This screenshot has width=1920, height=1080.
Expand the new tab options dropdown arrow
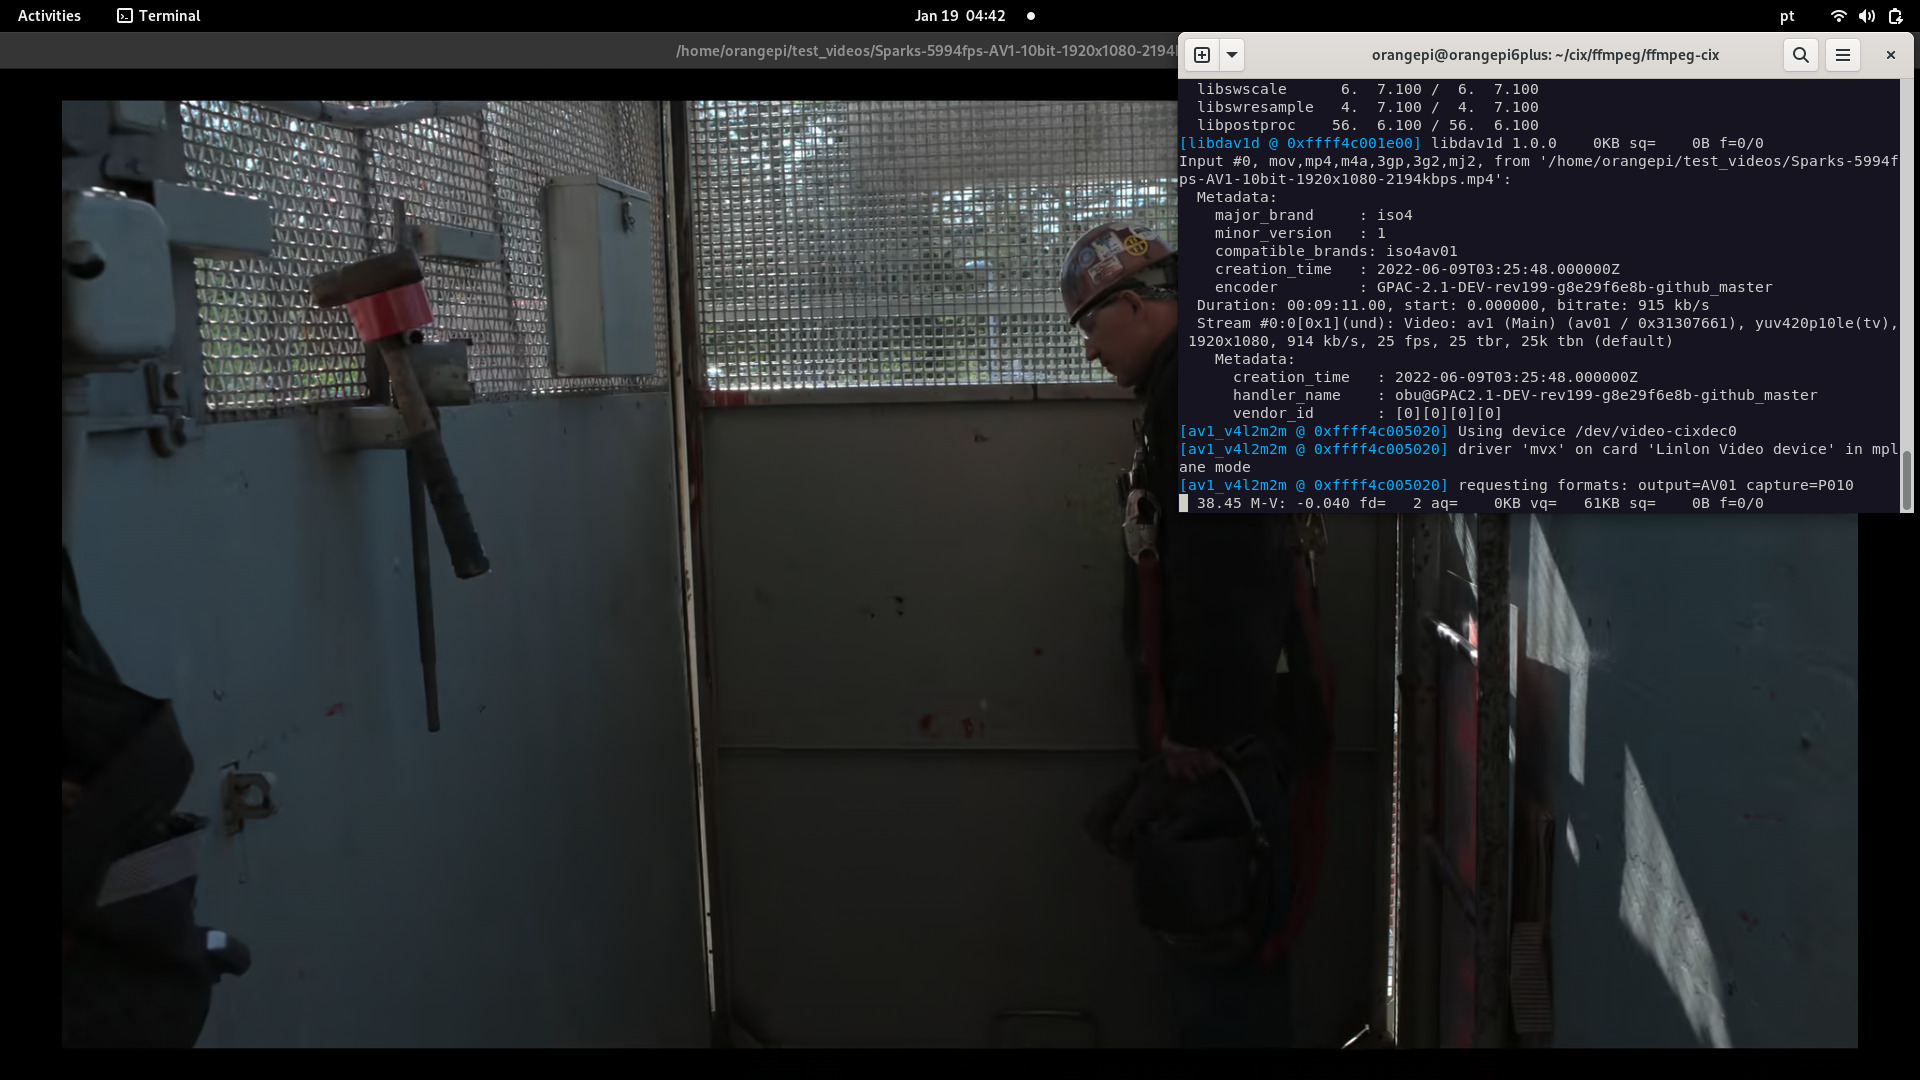1232,55
